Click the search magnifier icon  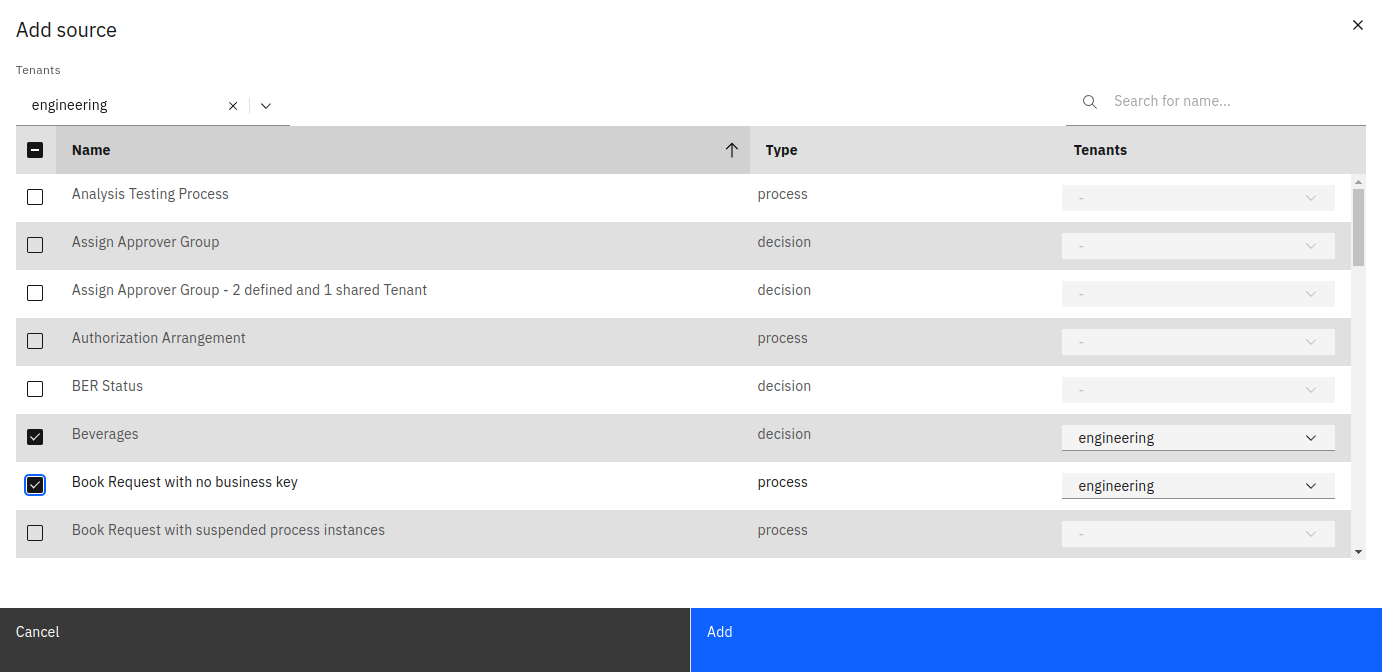(x=1089, y=101)
